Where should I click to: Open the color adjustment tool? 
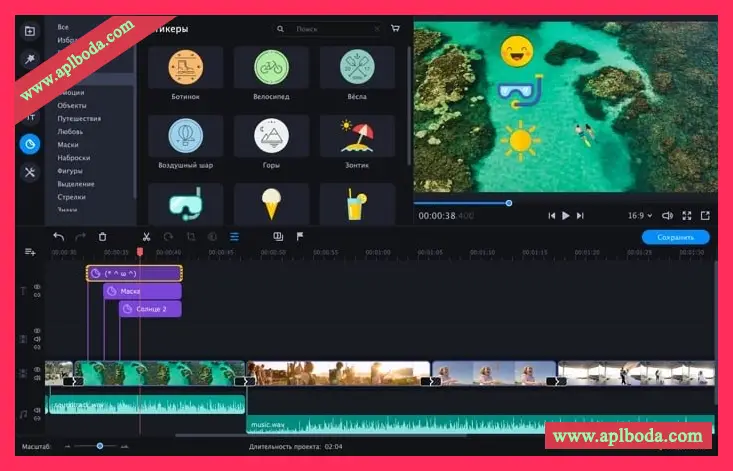pos(212,237)
